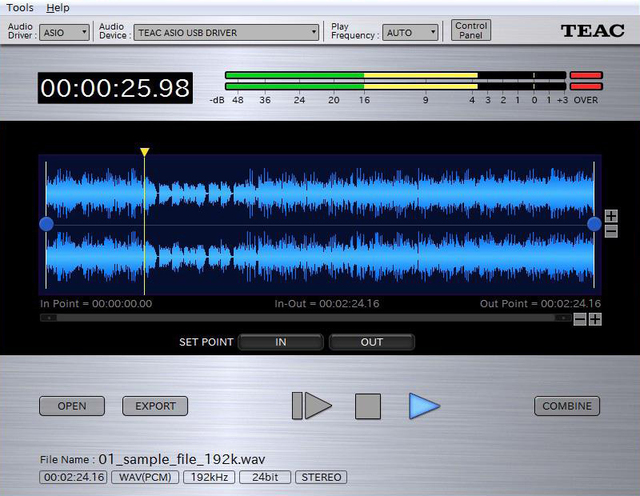Click the left blue In point handle

46,224
